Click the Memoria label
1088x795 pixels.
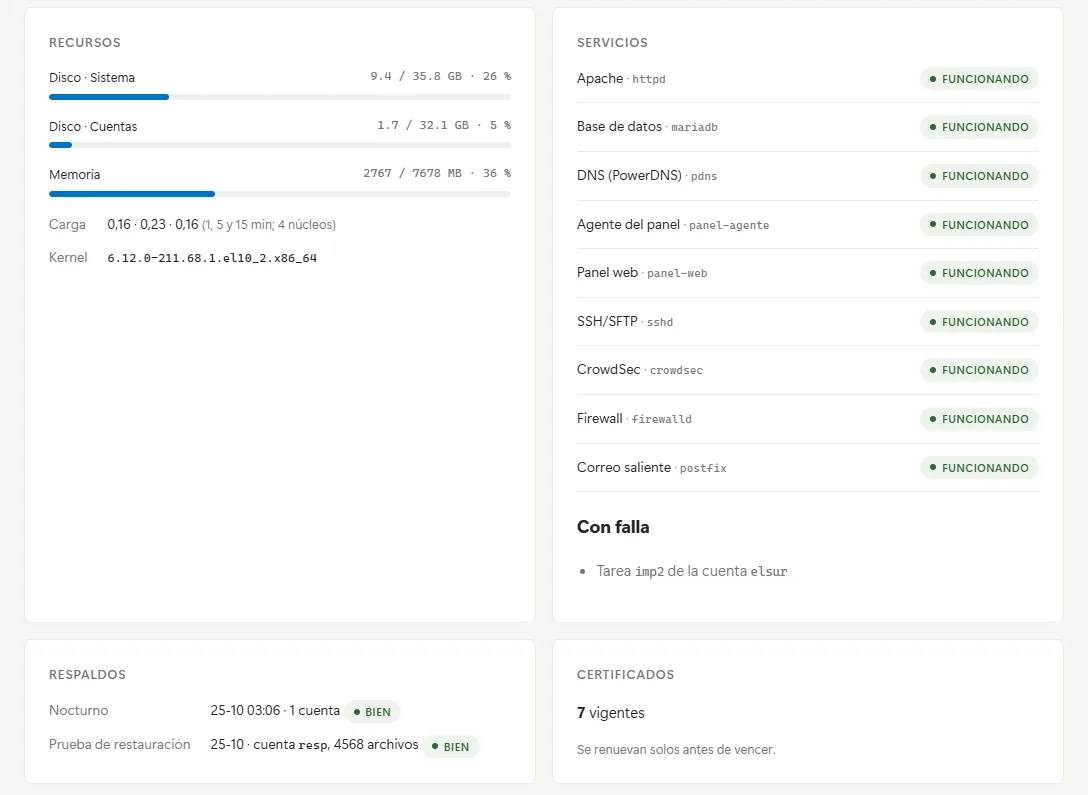click(74, 174)
